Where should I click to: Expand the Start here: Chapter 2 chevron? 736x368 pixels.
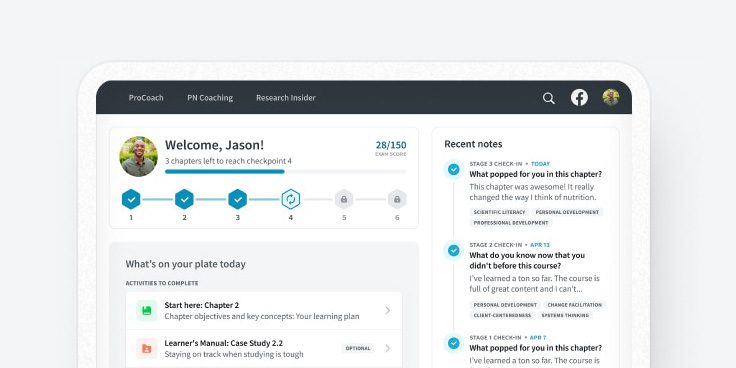pyautogui.click(x=387, y=310)
